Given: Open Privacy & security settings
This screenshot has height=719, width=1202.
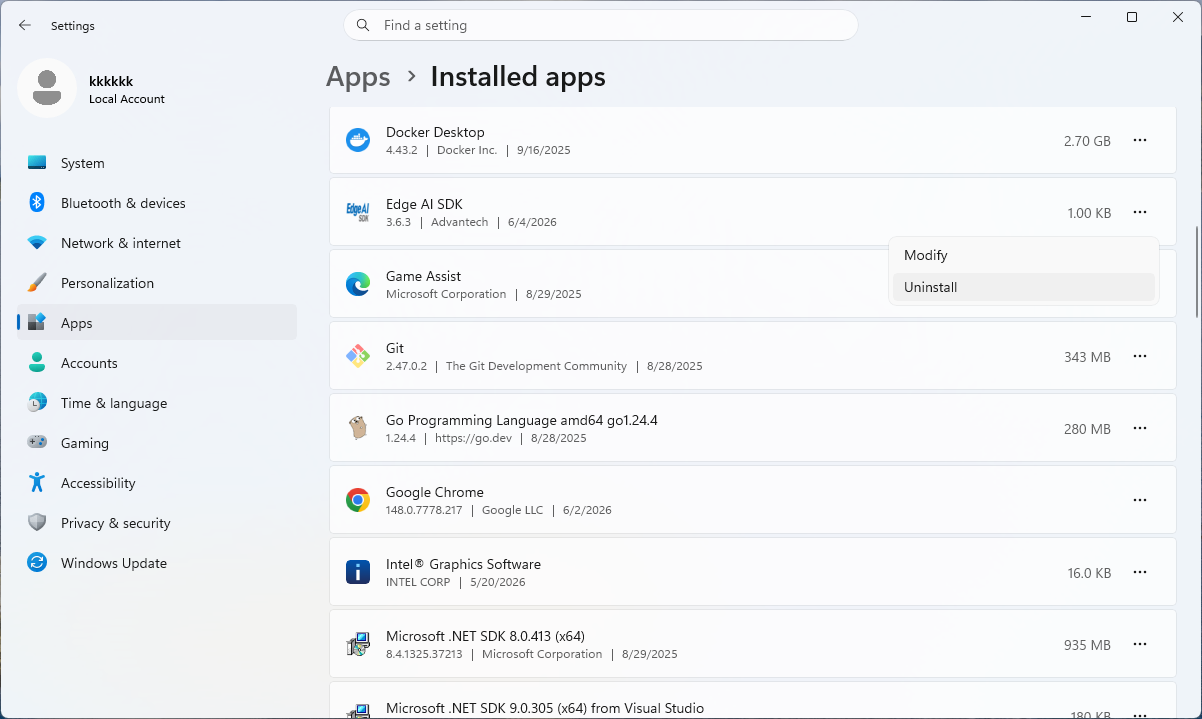Looking at the screenshot, I should (157, 523).
